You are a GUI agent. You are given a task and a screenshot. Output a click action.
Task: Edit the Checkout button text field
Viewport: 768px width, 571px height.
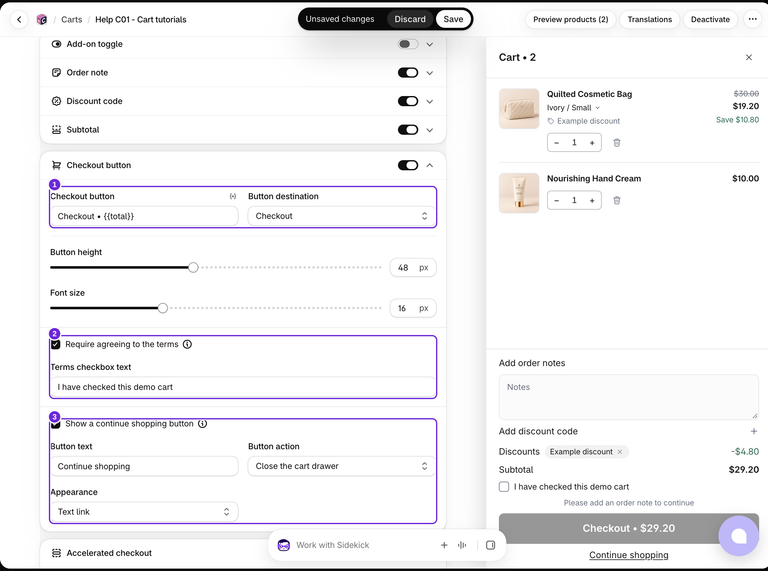point(144,216)
